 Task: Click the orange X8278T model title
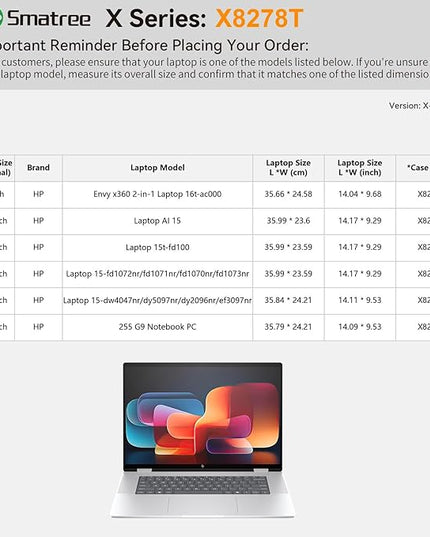(259, 18)
